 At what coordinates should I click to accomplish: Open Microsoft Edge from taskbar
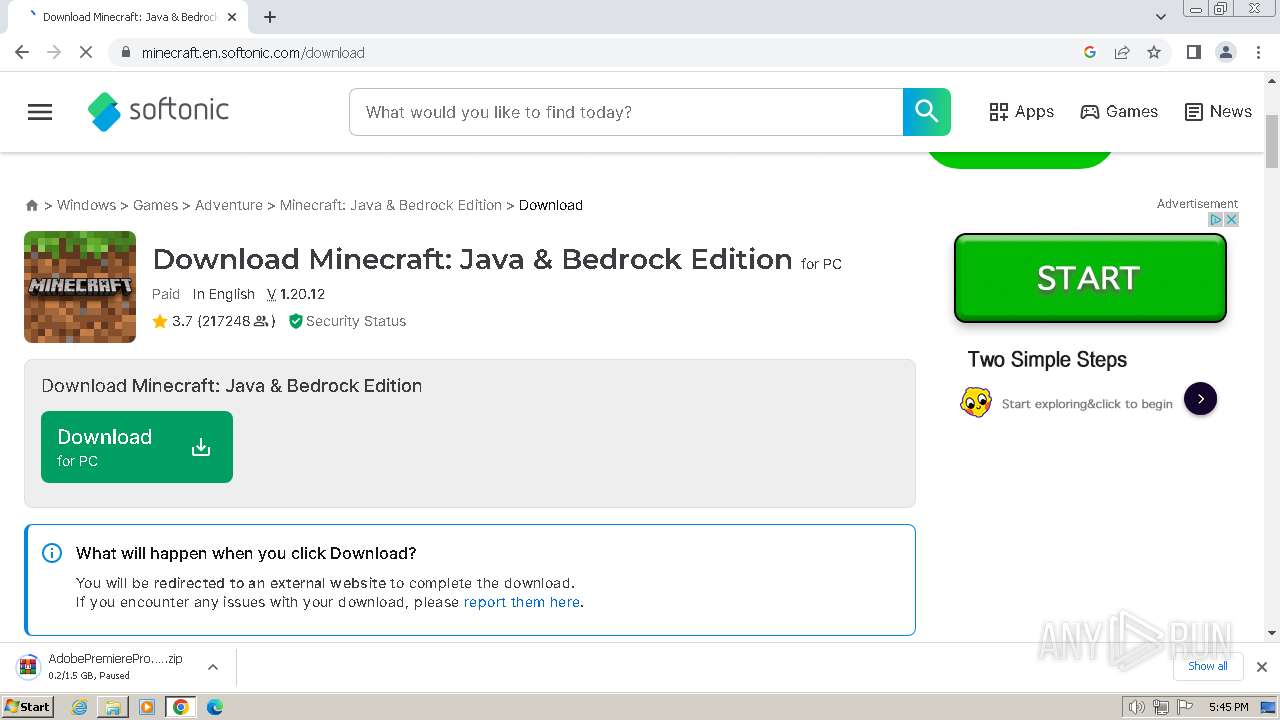(x=215, y=707)
